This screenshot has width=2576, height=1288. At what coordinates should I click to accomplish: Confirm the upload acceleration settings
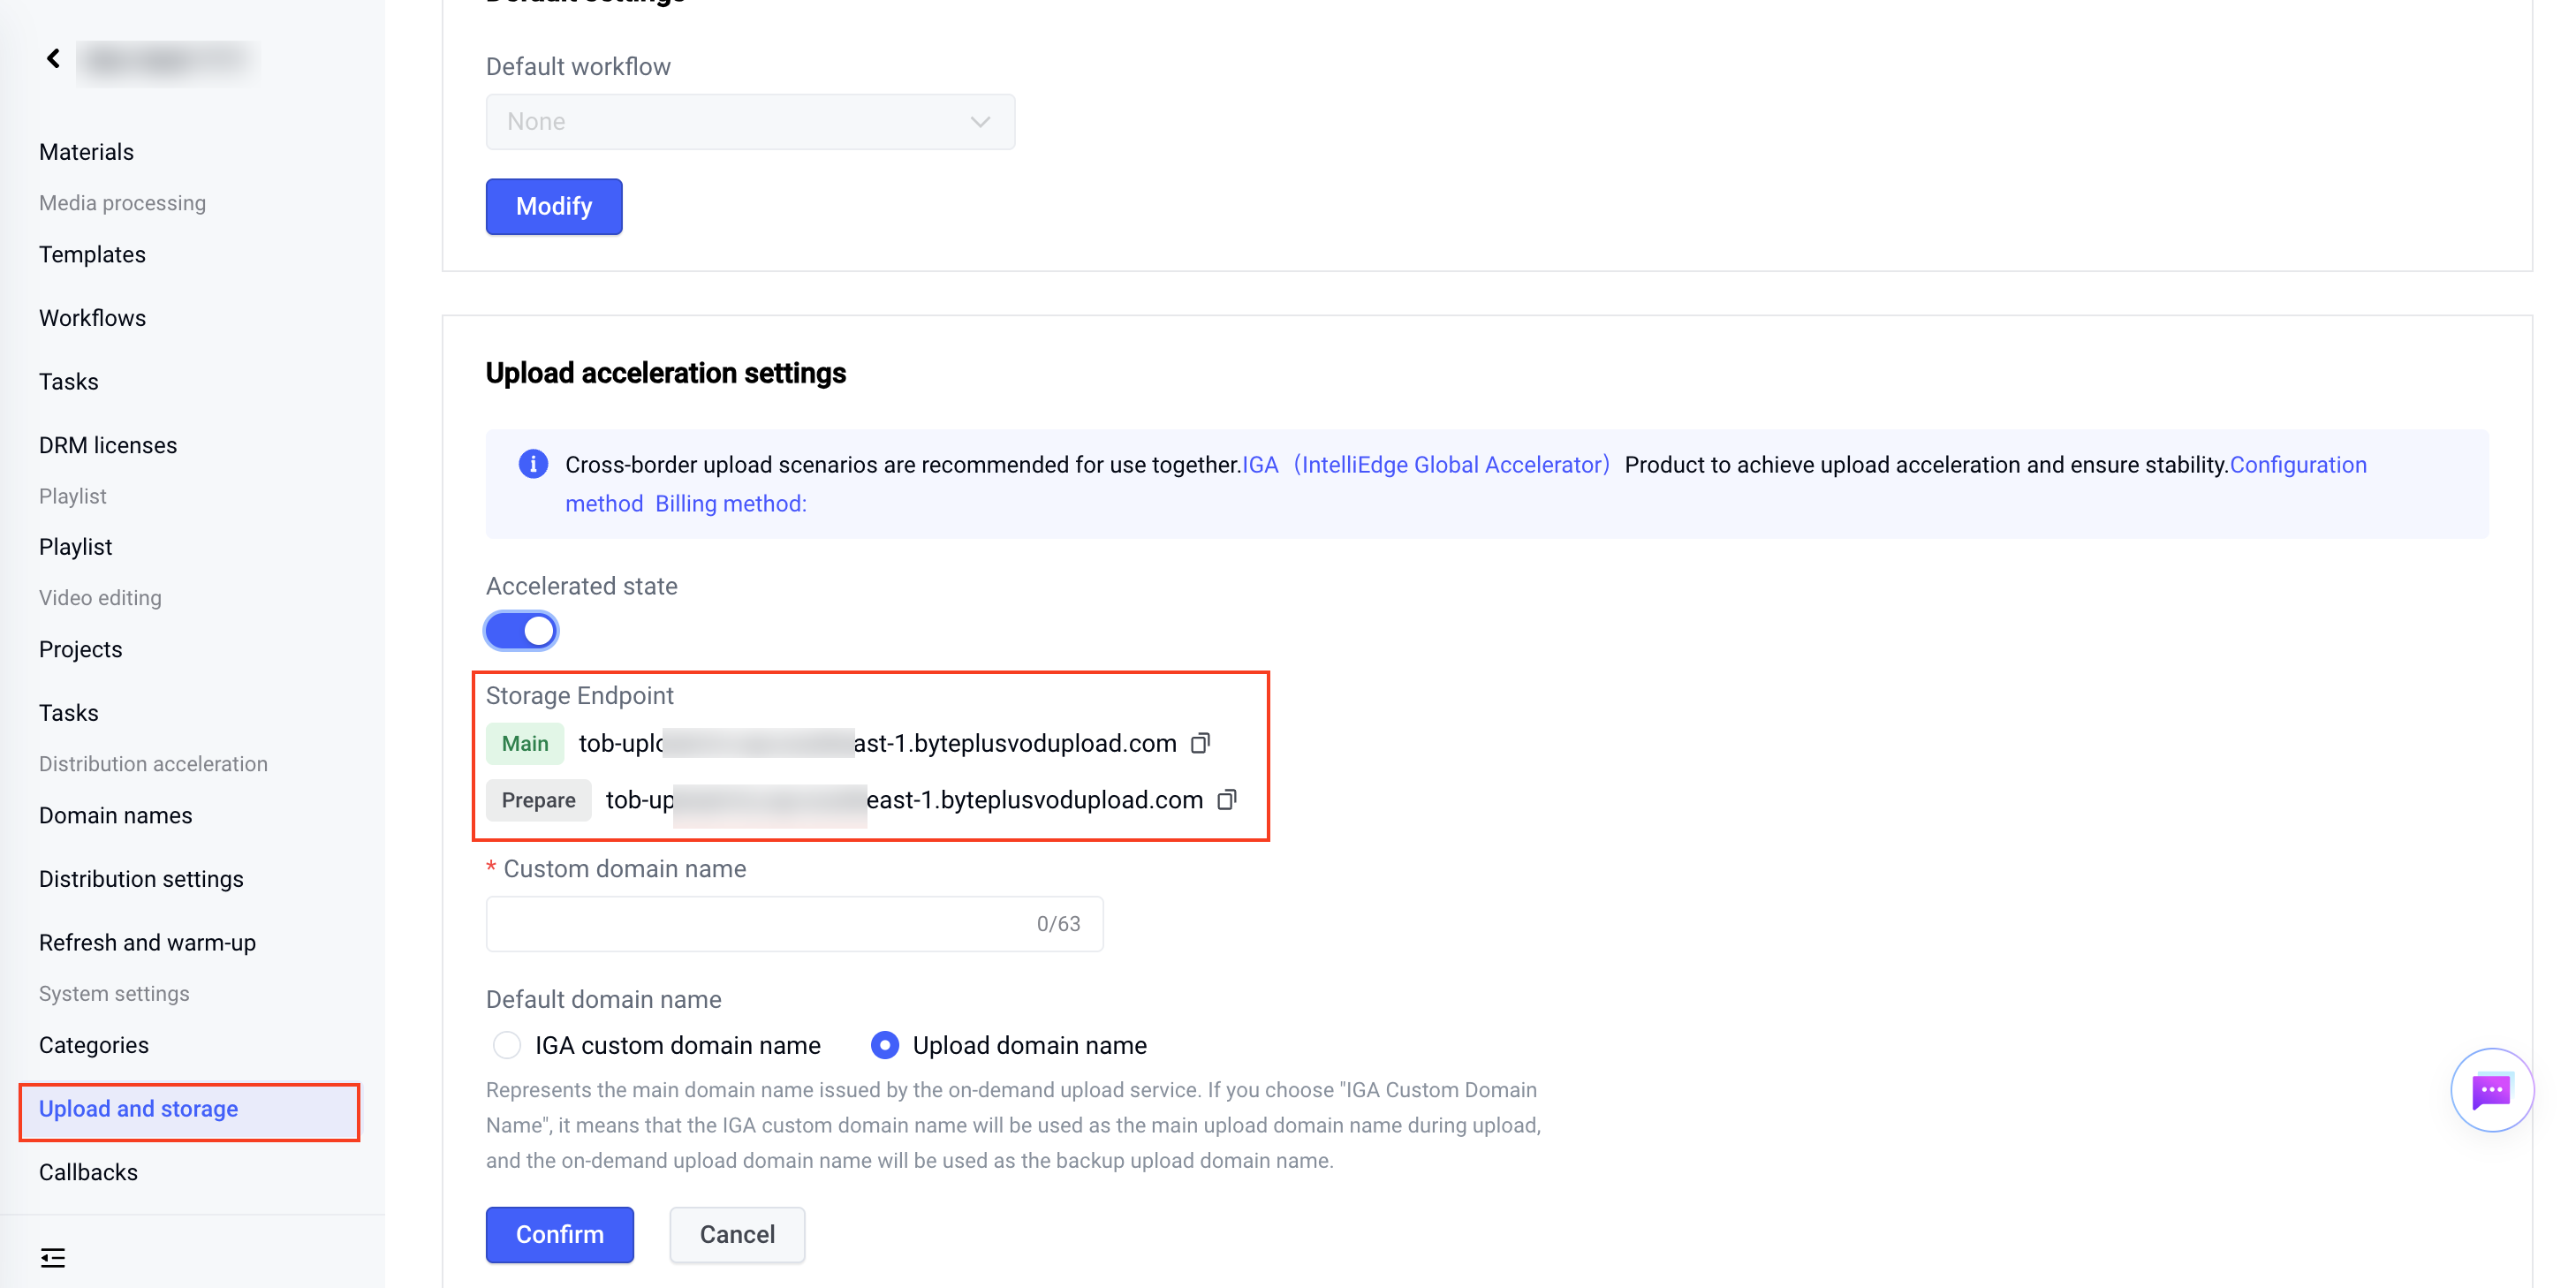coord(559,1235)
